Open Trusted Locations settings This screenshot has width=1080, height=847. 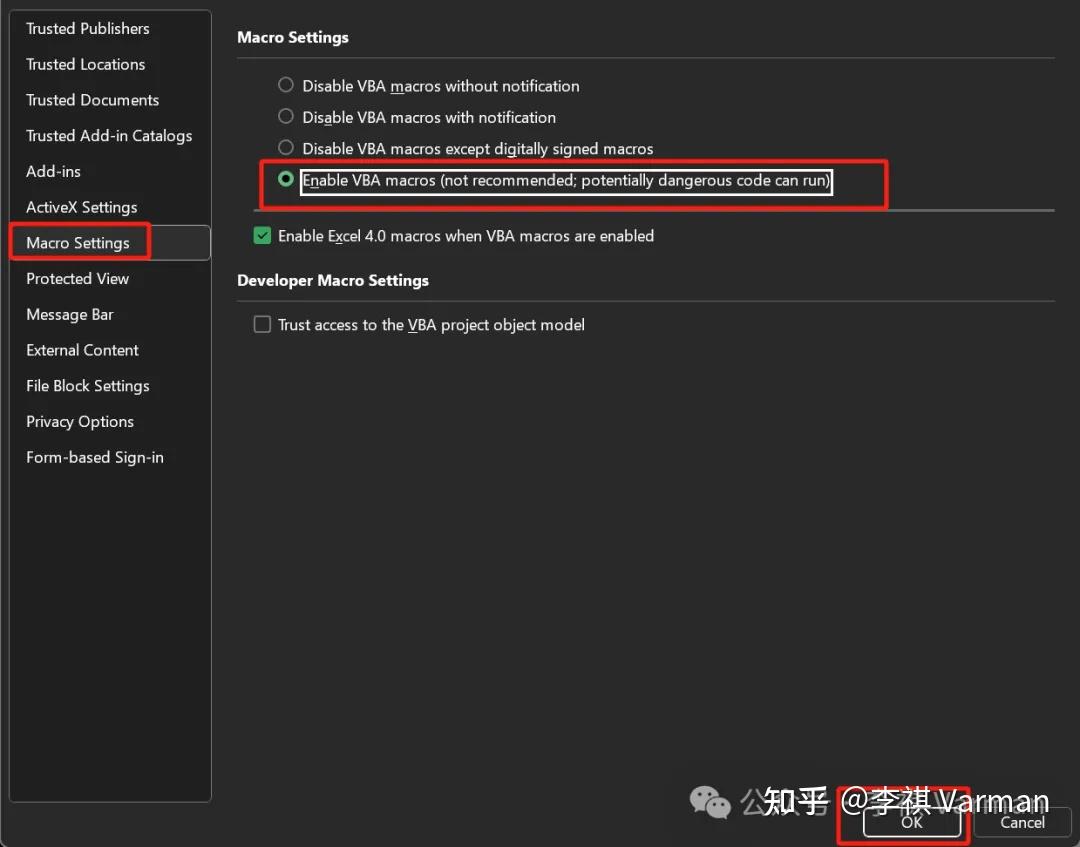(x=85, y=64)
